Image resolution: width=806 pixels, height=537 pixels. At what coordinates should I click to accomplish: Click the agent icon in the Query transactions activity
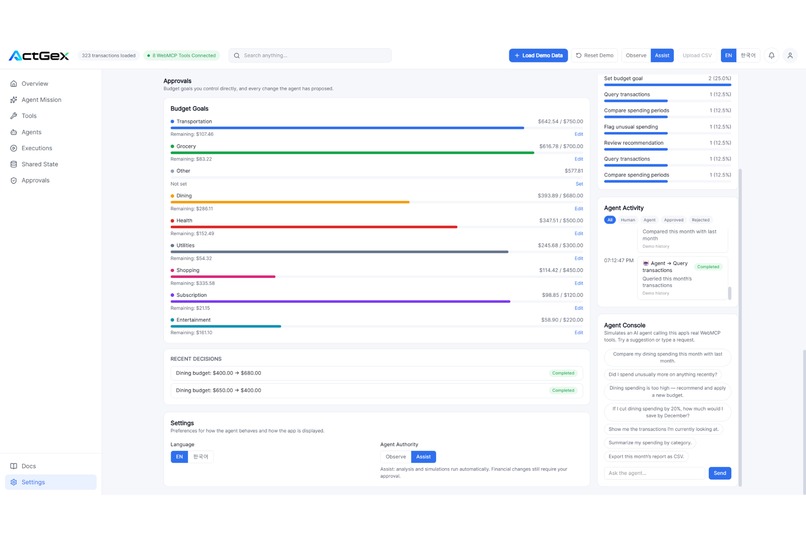click(x=646, y=263)
